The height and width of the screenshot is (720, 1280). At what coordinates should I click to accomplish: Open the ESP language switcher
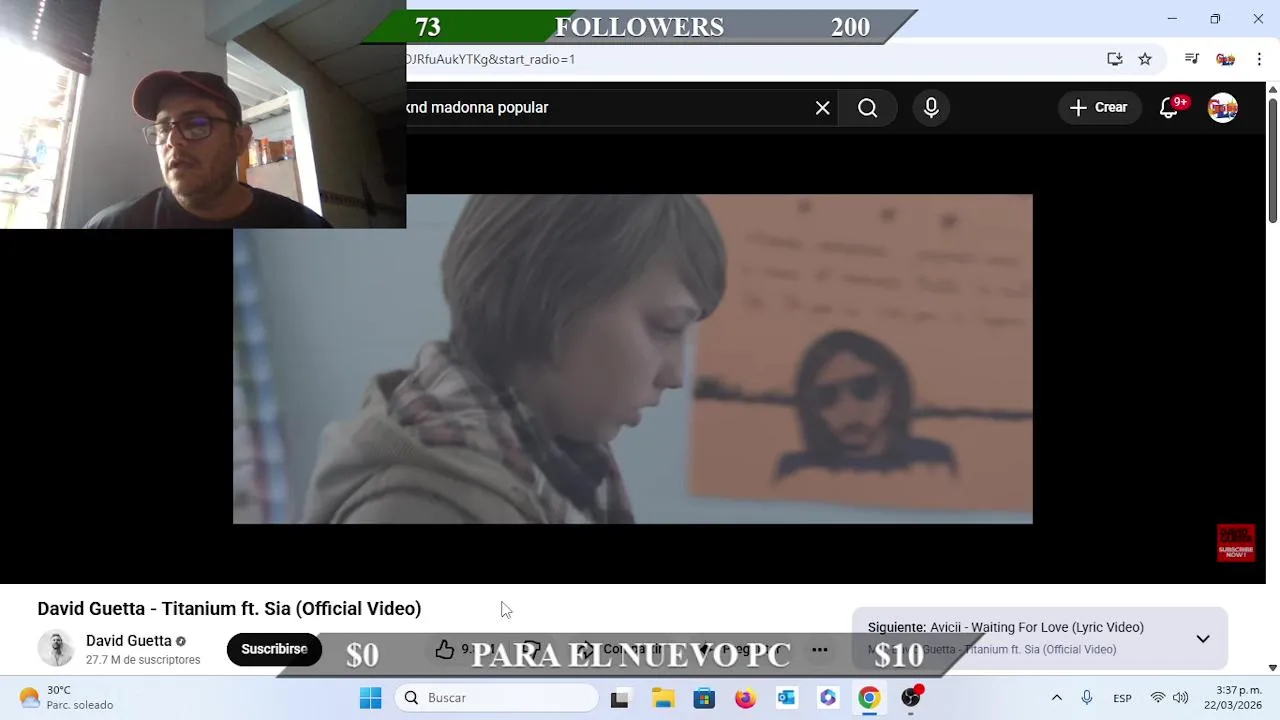pyautogui.click(x=1122, y=698)
